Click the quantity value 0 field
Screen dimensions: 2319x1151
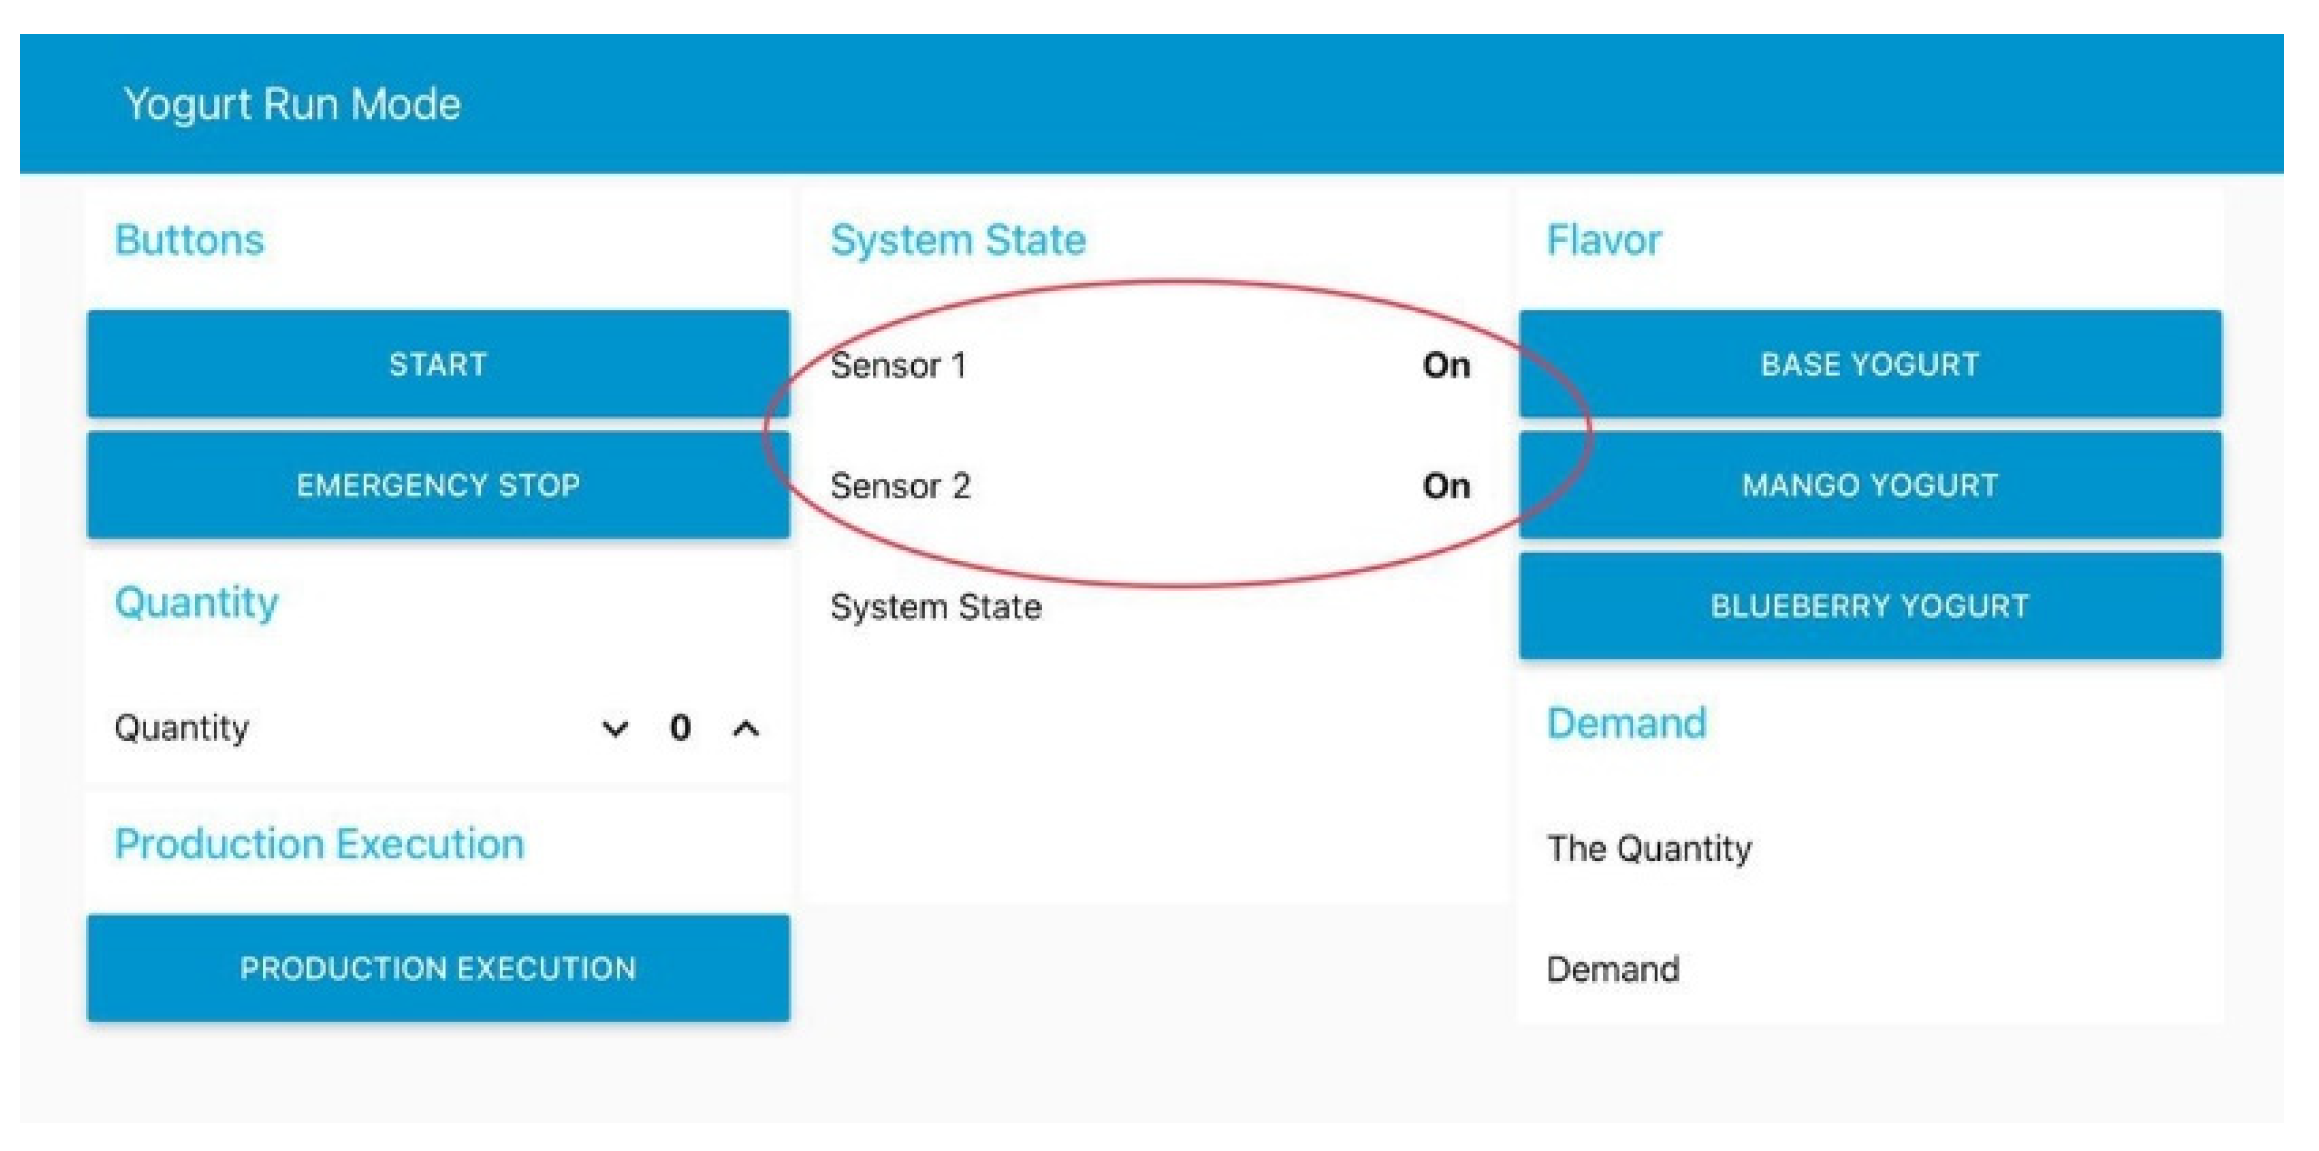[680, 728]
